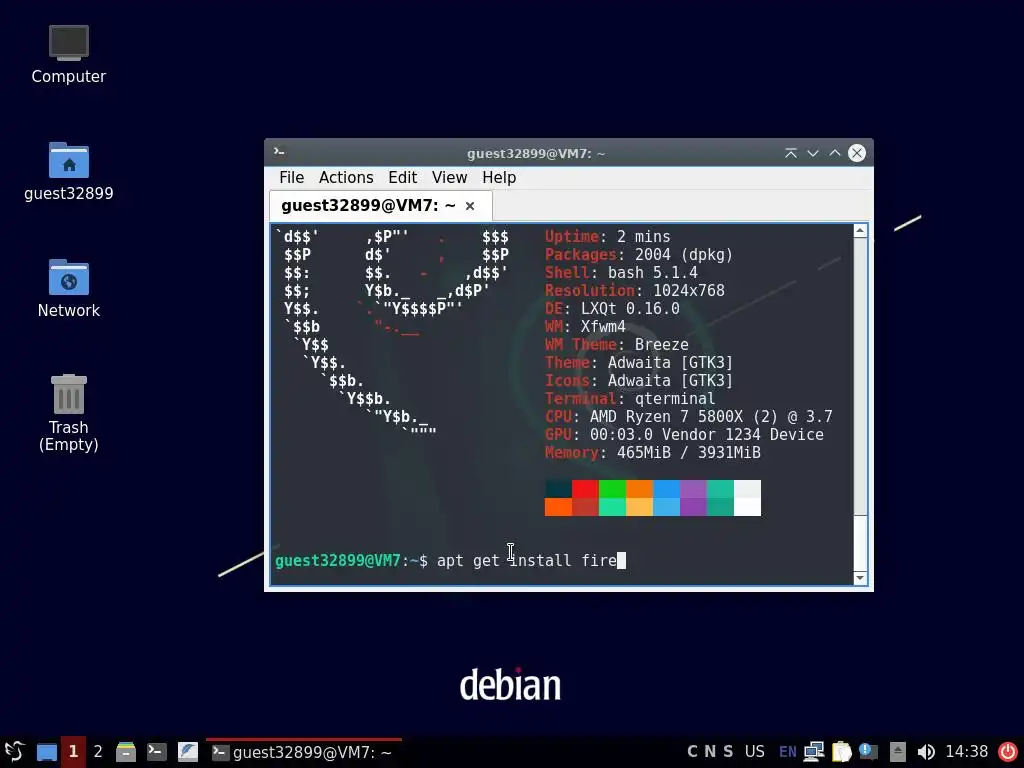
Task: Select the guest32899 home folder icon
Action: pos(69,172)
